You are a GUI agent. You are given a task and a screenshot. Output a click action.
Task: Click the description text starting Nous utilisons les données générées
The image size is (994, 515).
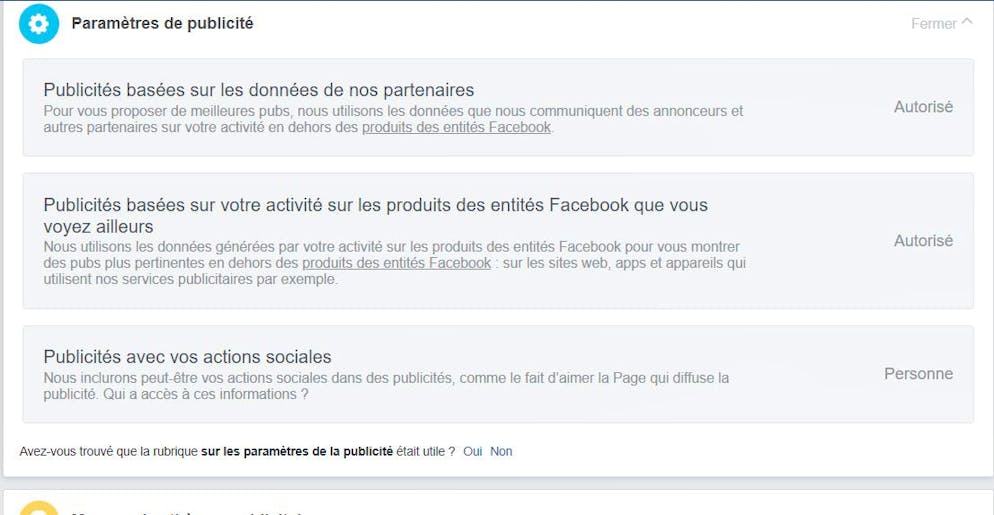(394, 263)
